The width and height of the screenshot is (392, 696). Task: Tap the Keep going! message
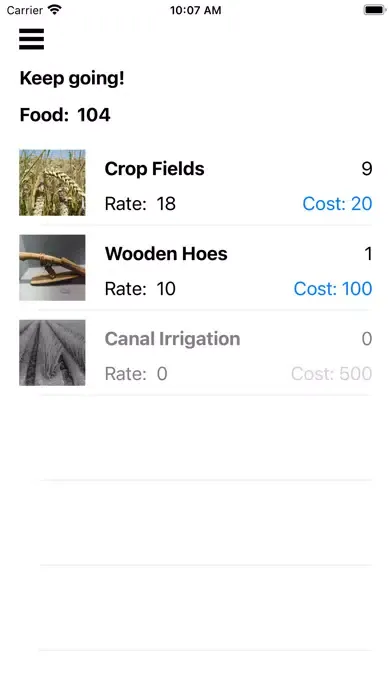[x=72, y=79]
